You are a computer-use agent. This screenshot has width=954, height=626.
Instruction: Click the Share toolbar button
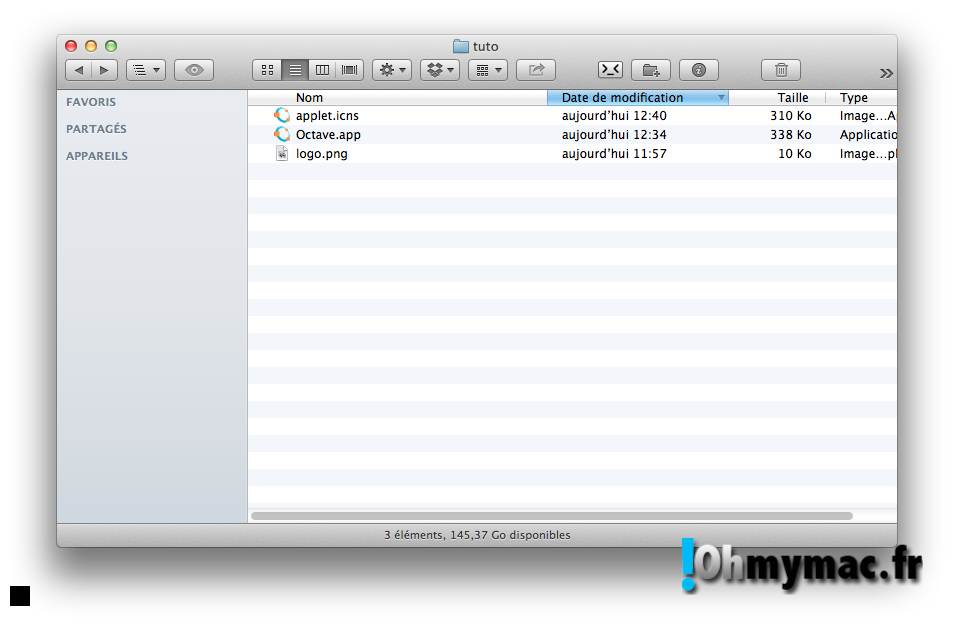click(x=536, y=70)
